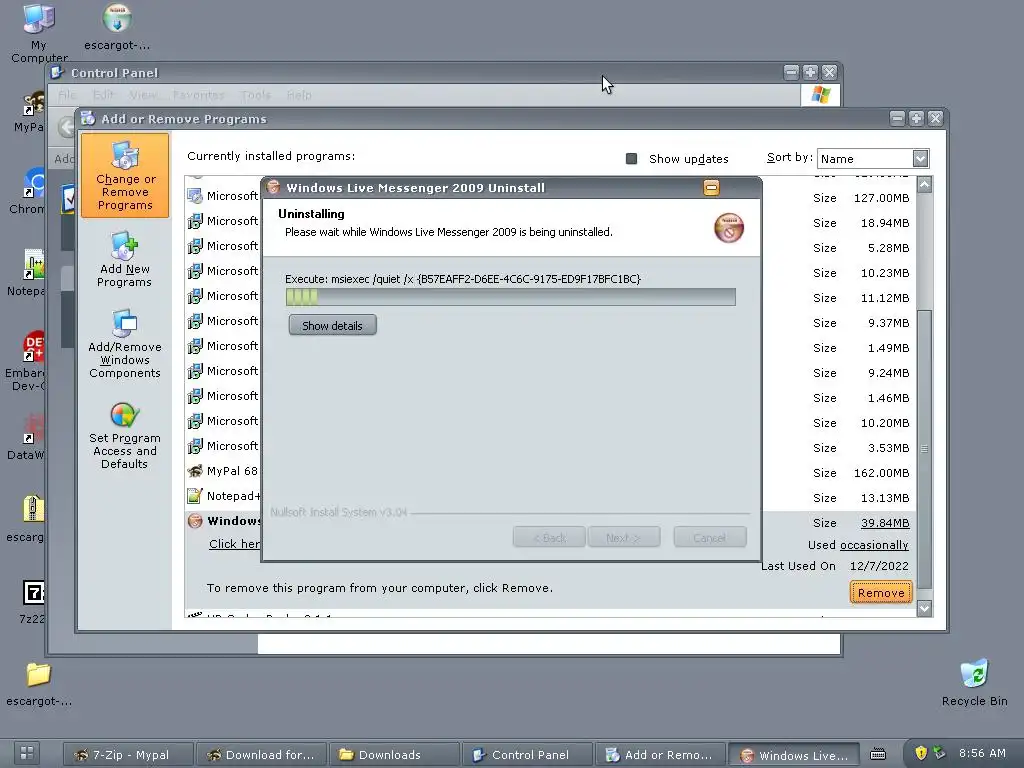This screenshot has width=1024, height=768.
Task: Open Favorites menu in Control Panel window
Action: tap(198, 95)
